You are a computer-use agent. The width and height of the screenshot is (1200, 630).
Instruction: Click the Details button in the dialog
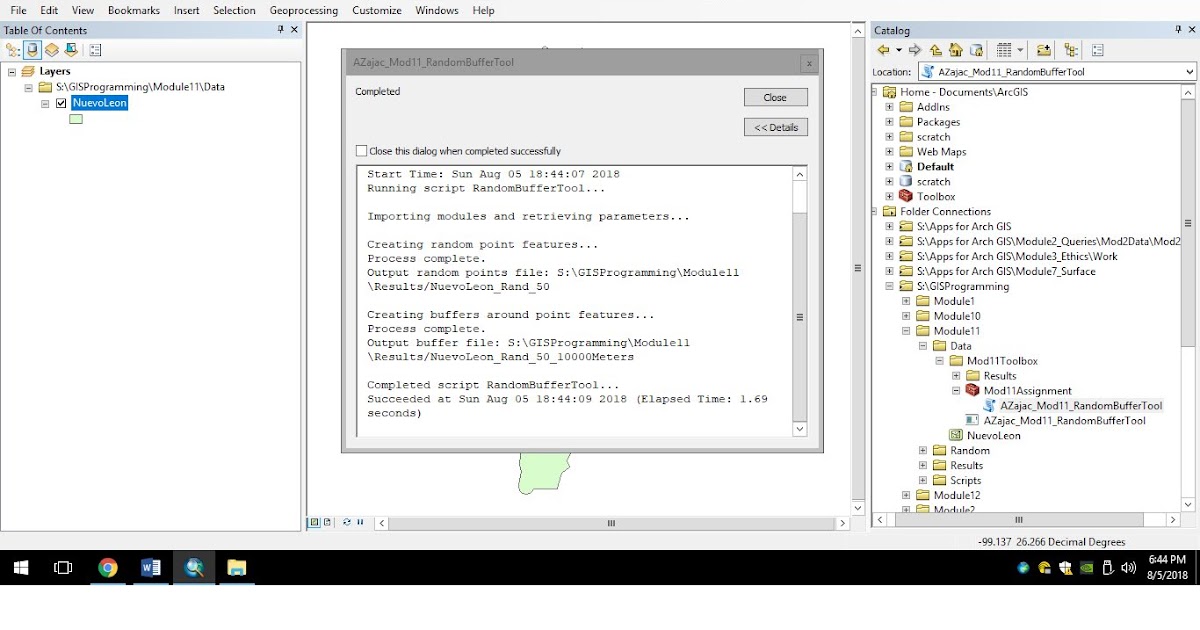[x=775, y=125]
